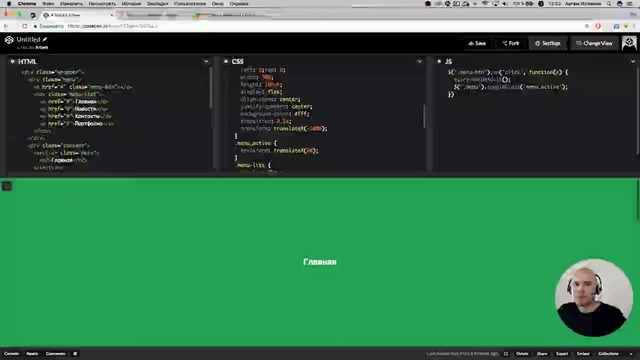Viewport: 640px width, 360px height.
Task: Fork this pen
Action: [511, 43]
